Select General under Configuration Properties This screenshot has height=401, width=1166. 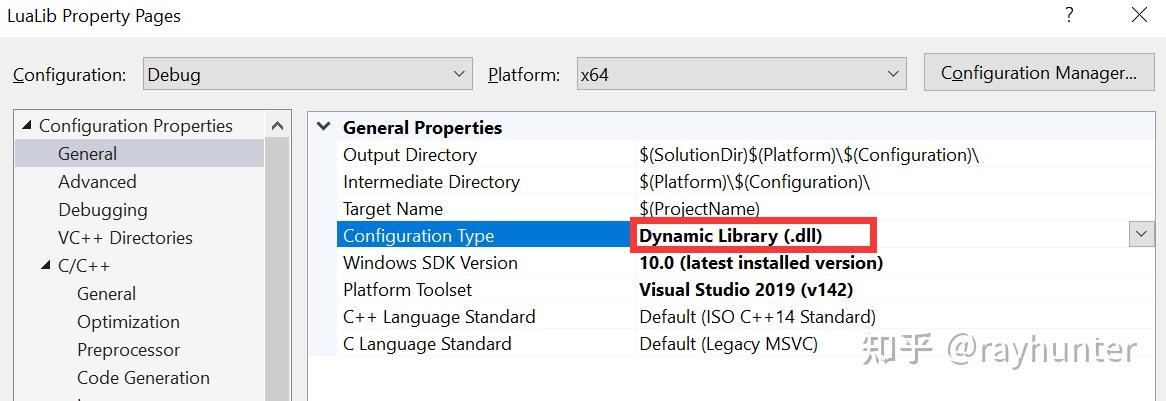[87, 154]
